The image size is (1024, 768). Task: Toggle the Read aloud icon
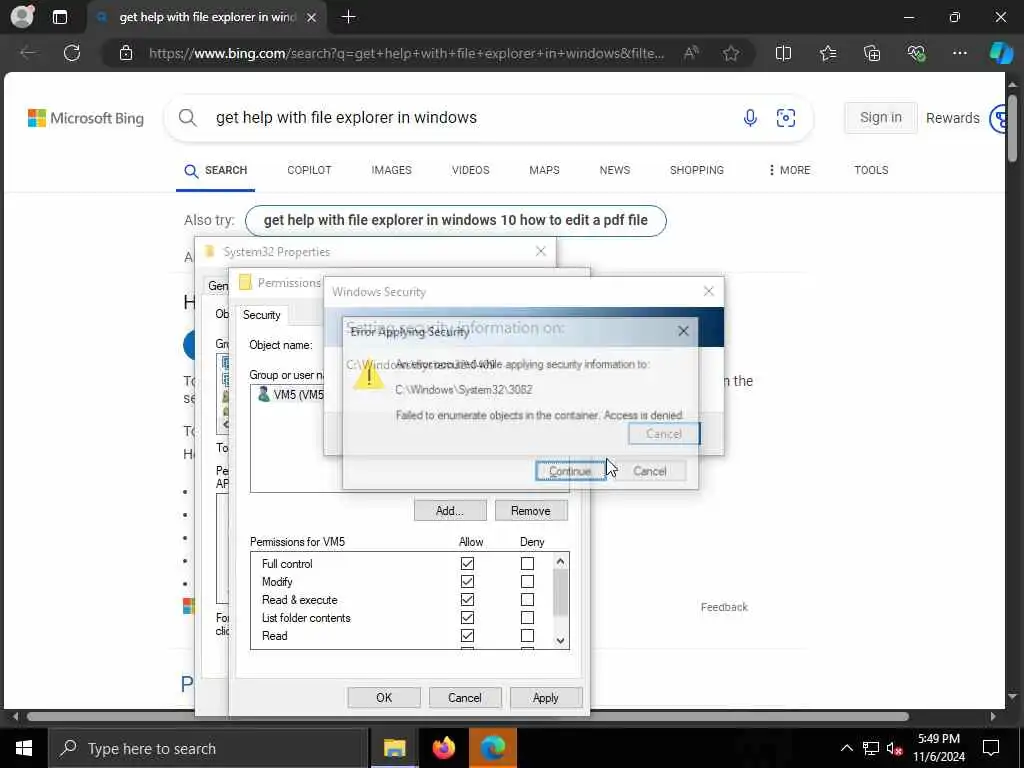coord(691,53)
